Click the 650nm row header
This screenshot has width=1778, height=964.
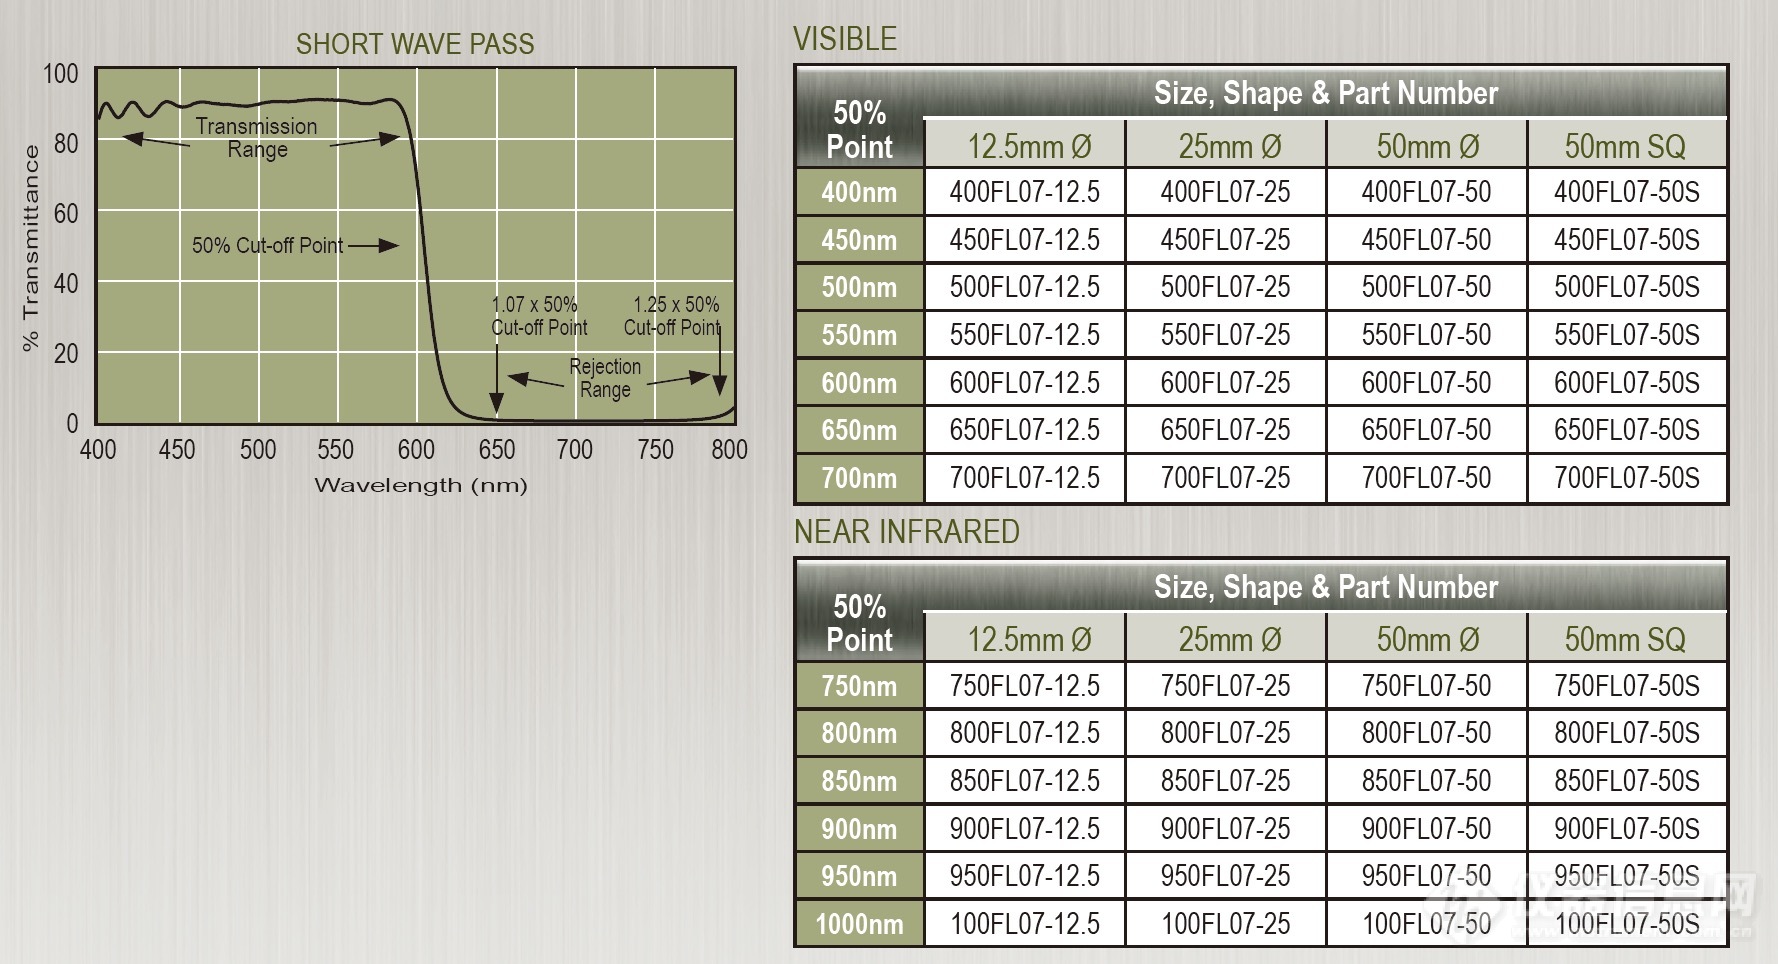click(x=859, y=430)
